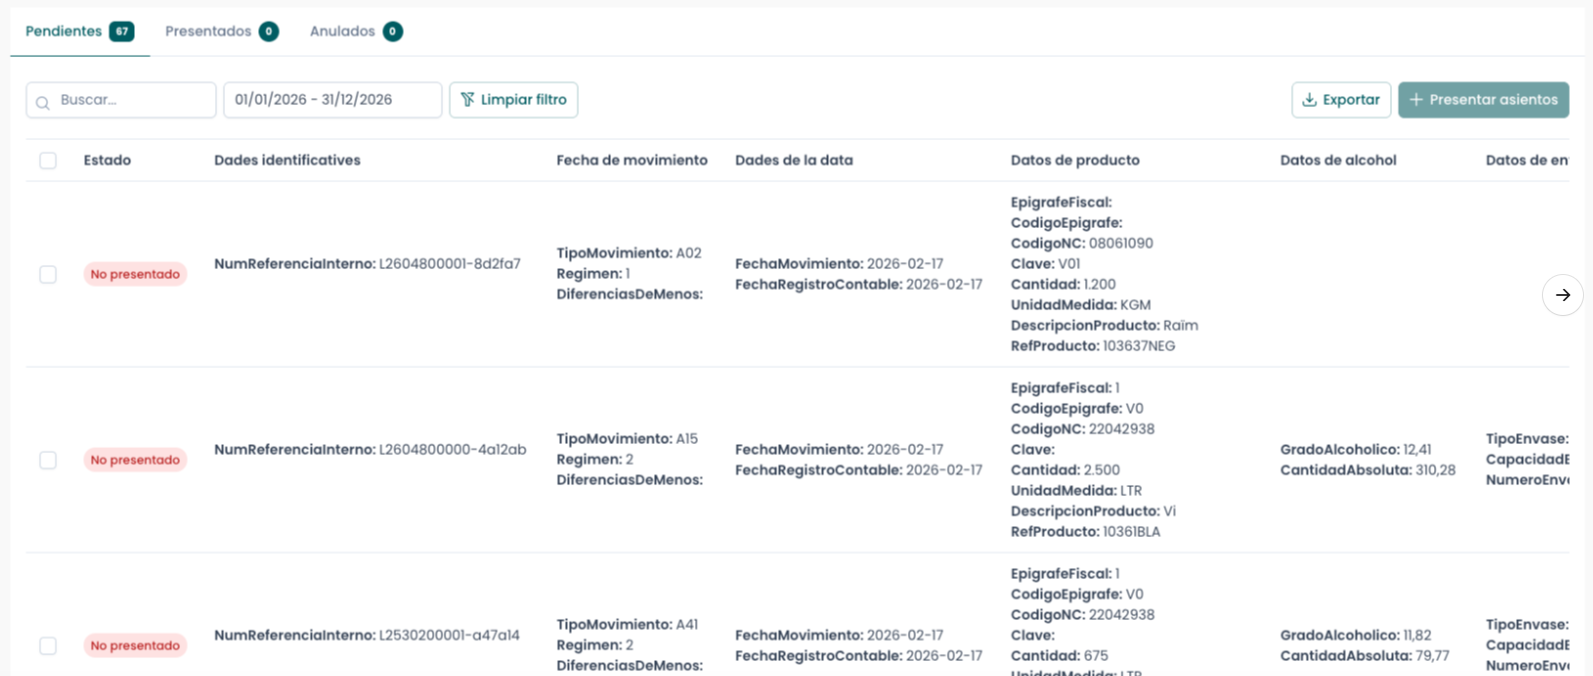Select the row L2530200001-a47a14 checkbox

pyautogui.click(x=48, y=646)
